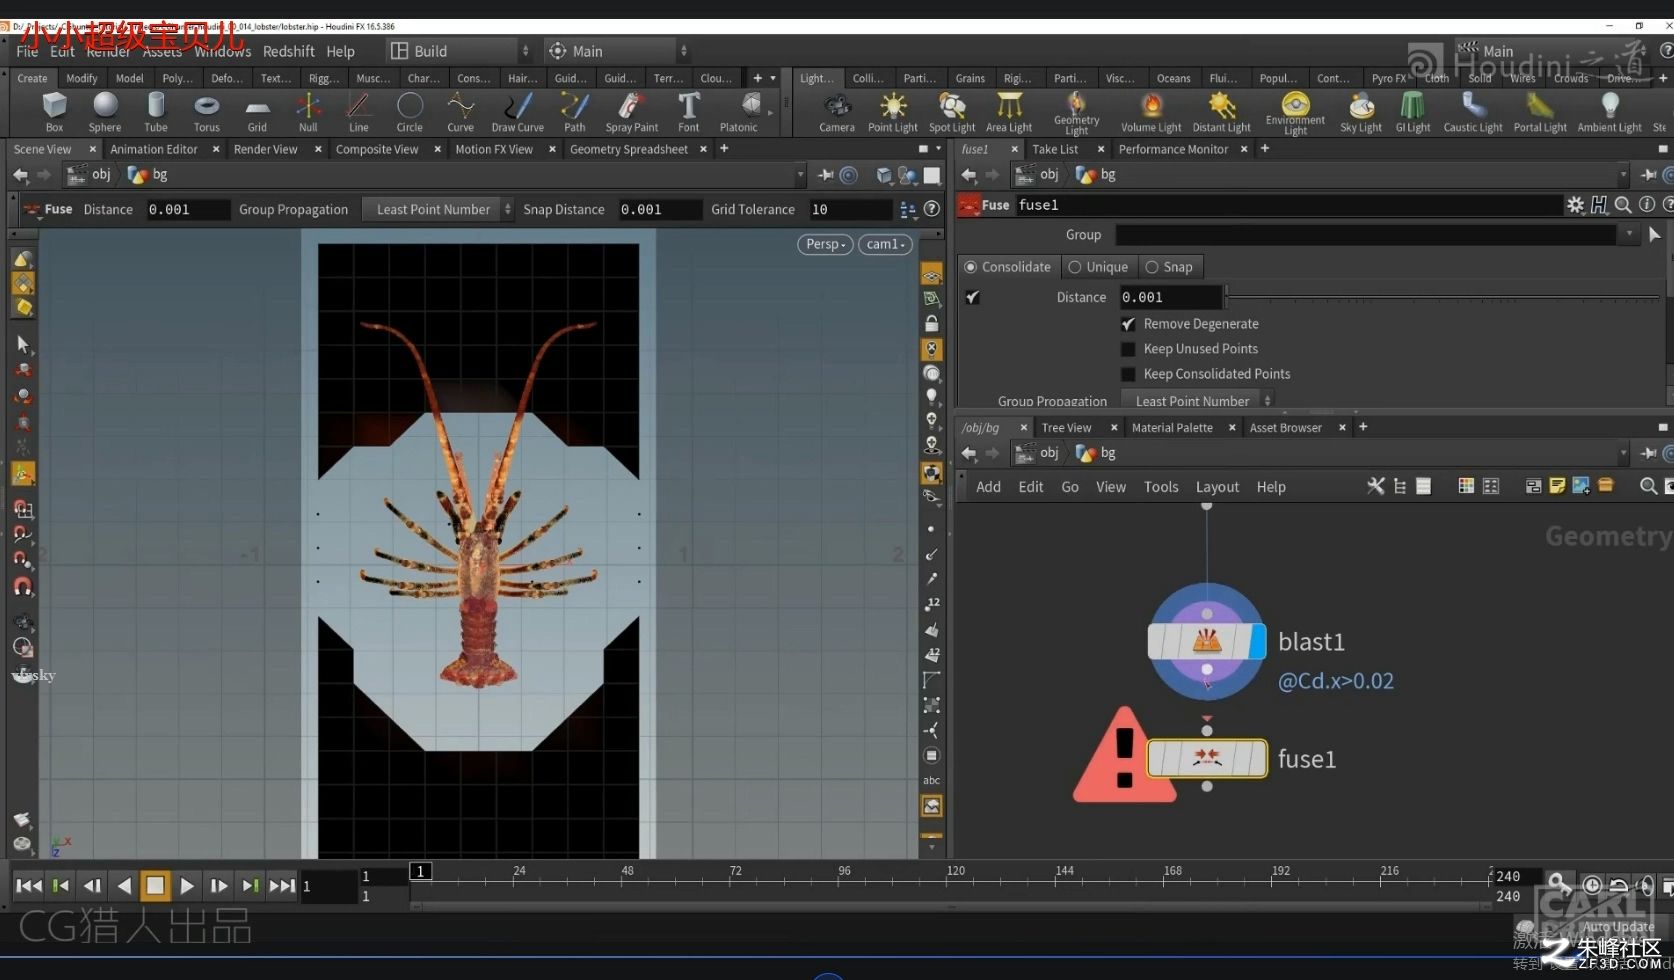This screenshot has height=980, width=1674.
Task: Click the Distance parameter slider
Action: tap(1443, 297)
